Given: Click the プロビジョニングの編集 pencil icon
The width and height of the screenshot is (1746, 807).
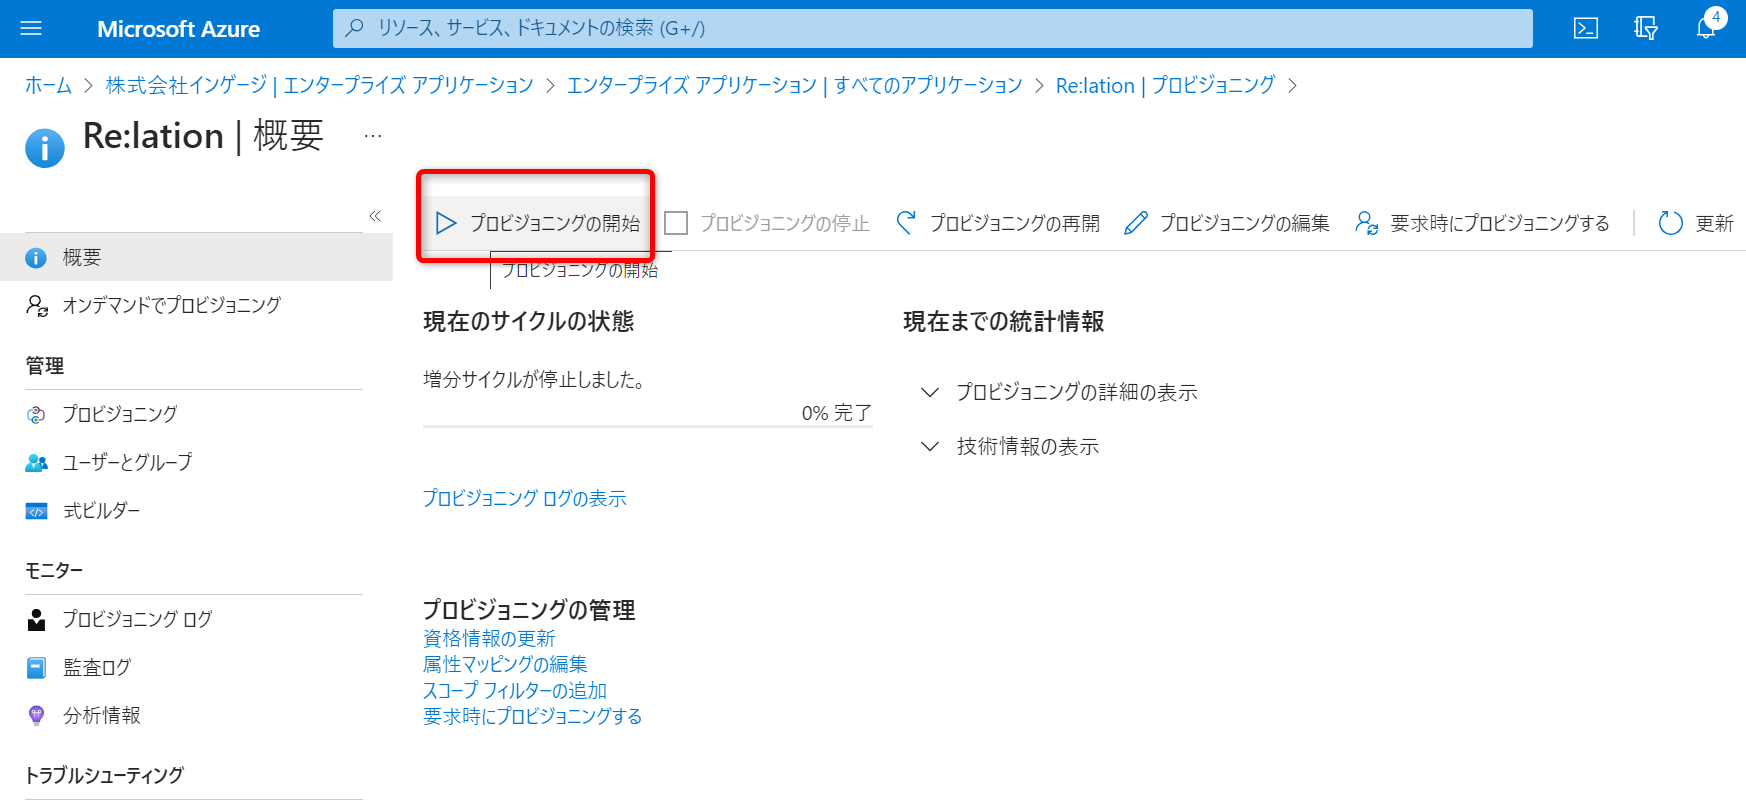Looking at the screenshot, I should click(1136, 223).
